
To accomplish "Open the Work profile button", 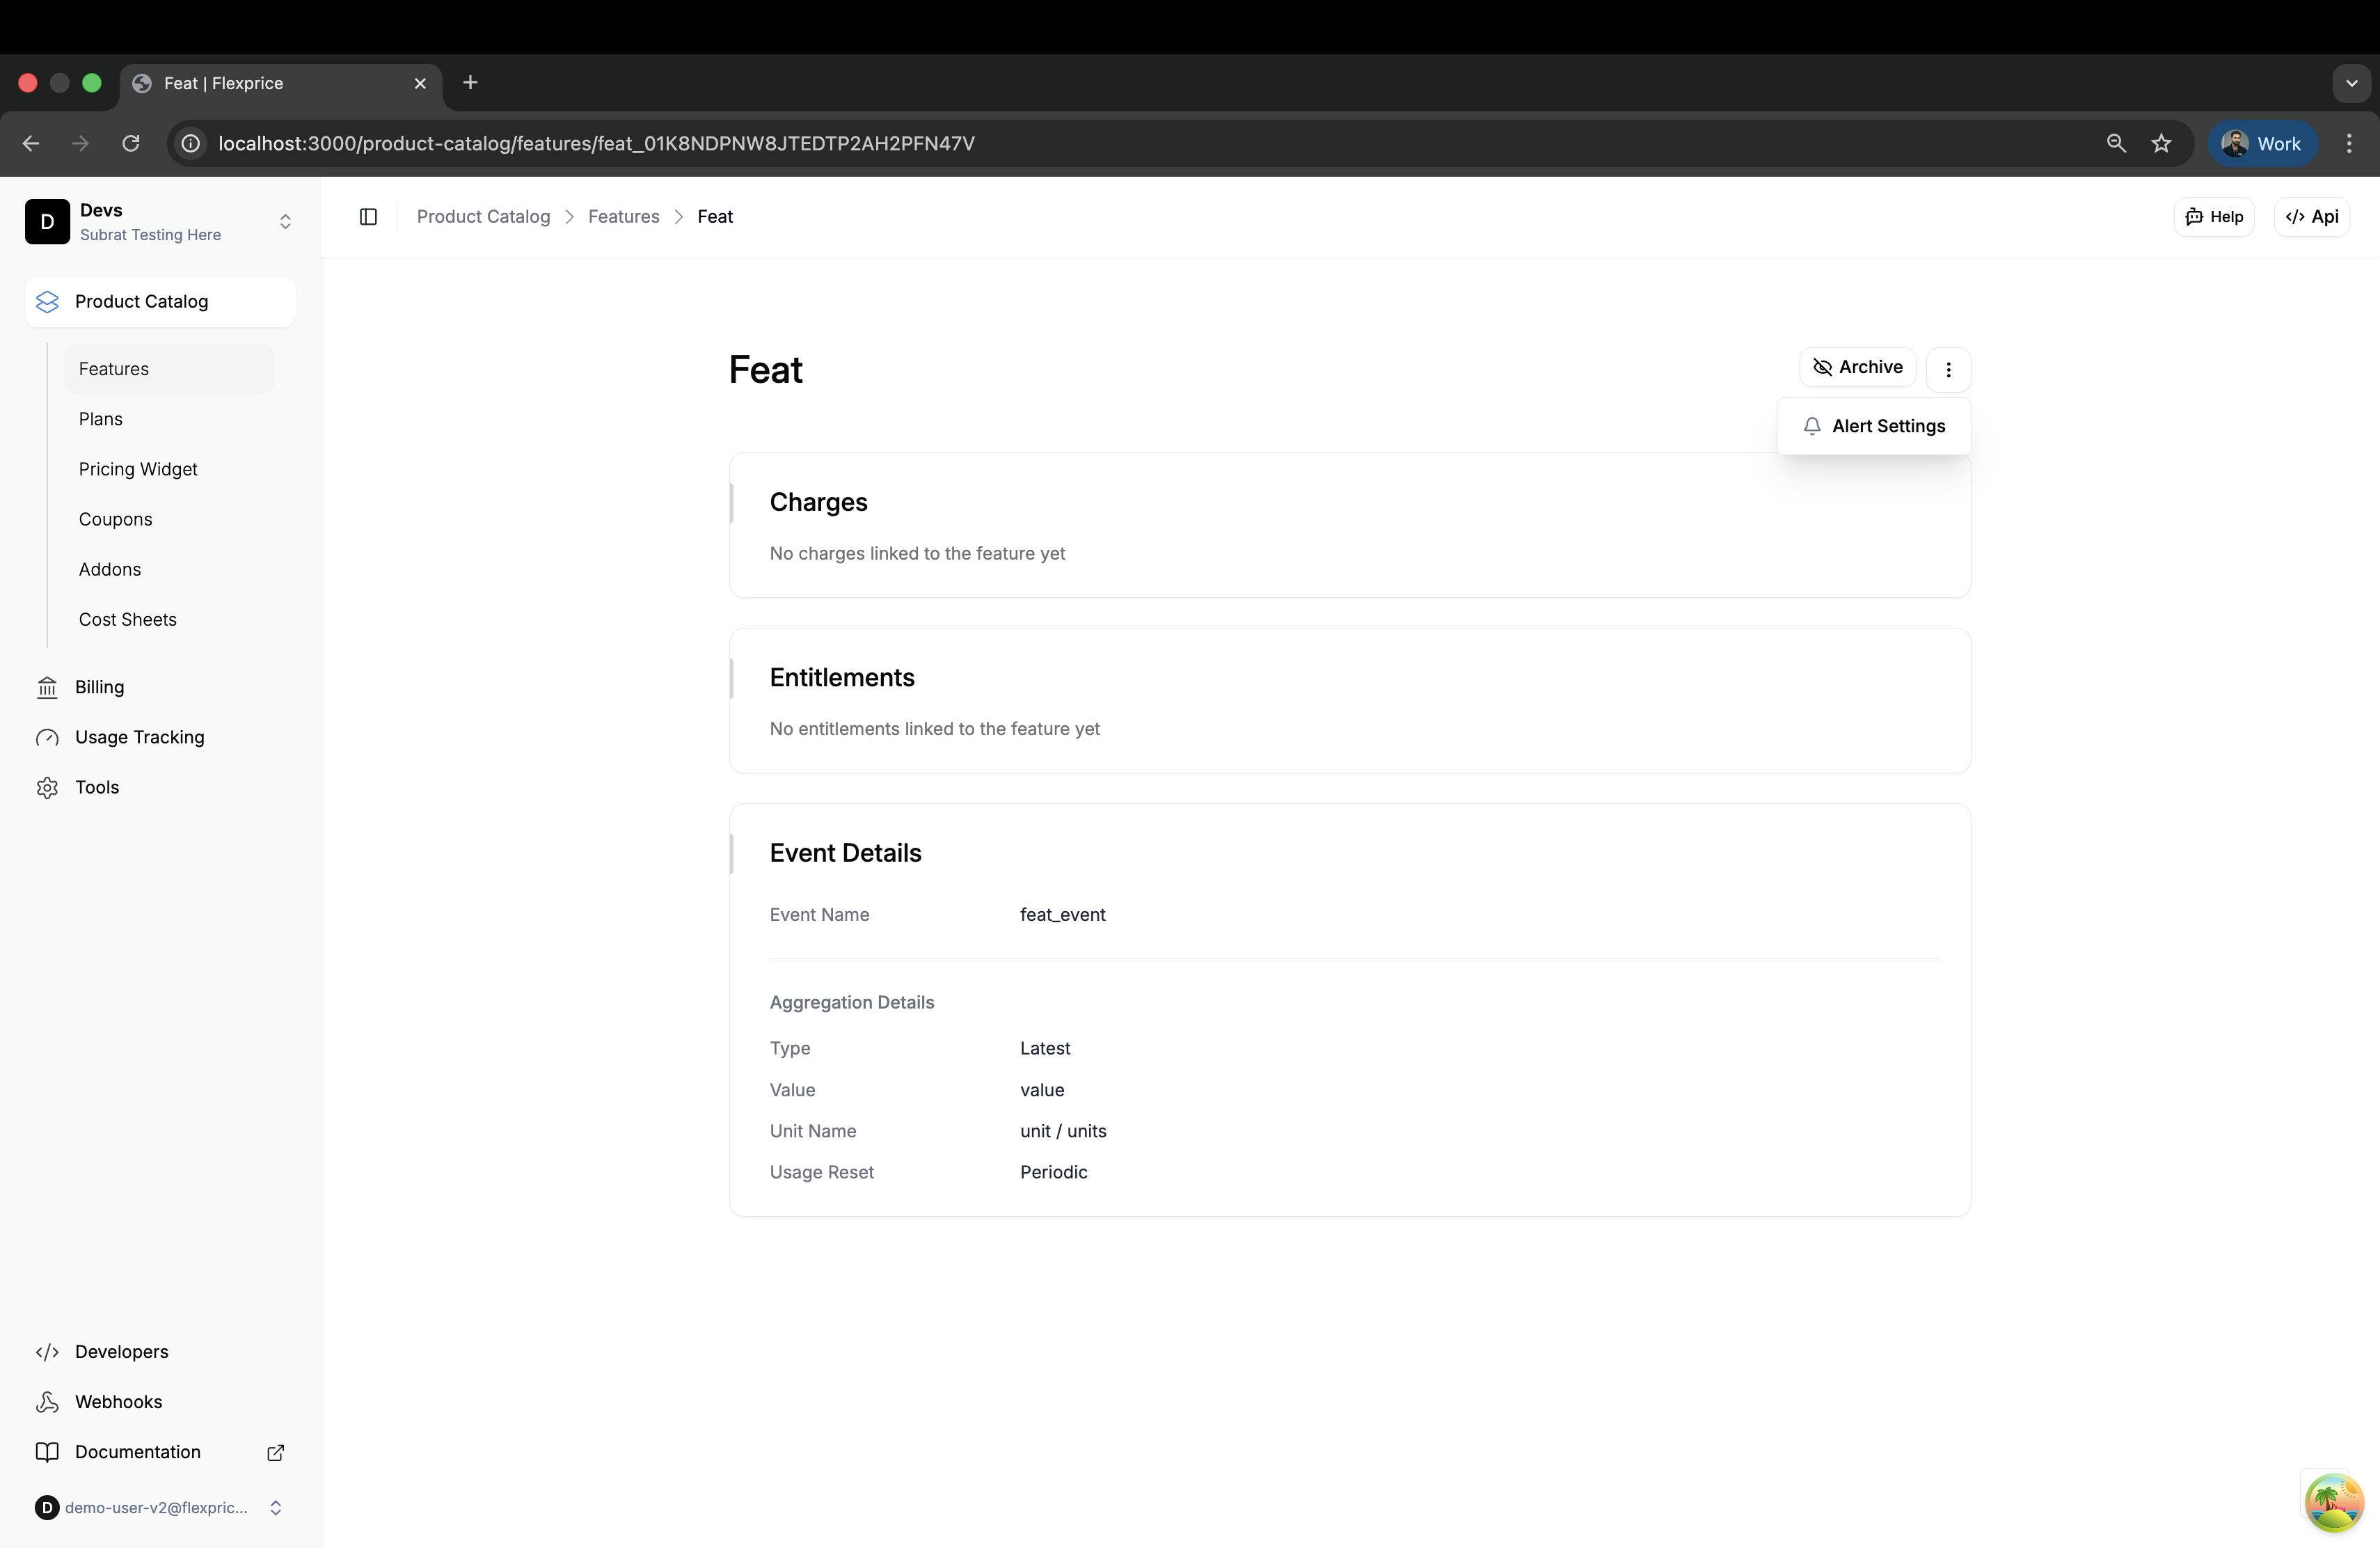I will click(x=2262, y=143).
